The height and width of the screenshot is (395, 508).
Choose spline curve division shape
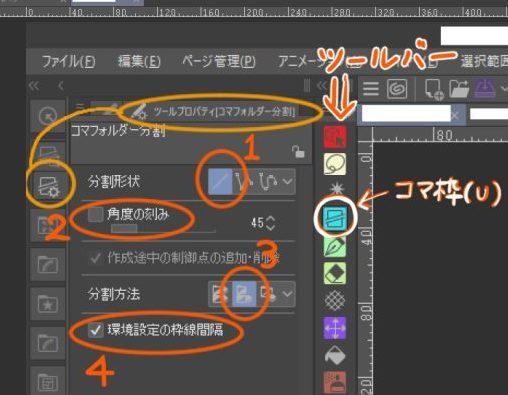[268, 182]
